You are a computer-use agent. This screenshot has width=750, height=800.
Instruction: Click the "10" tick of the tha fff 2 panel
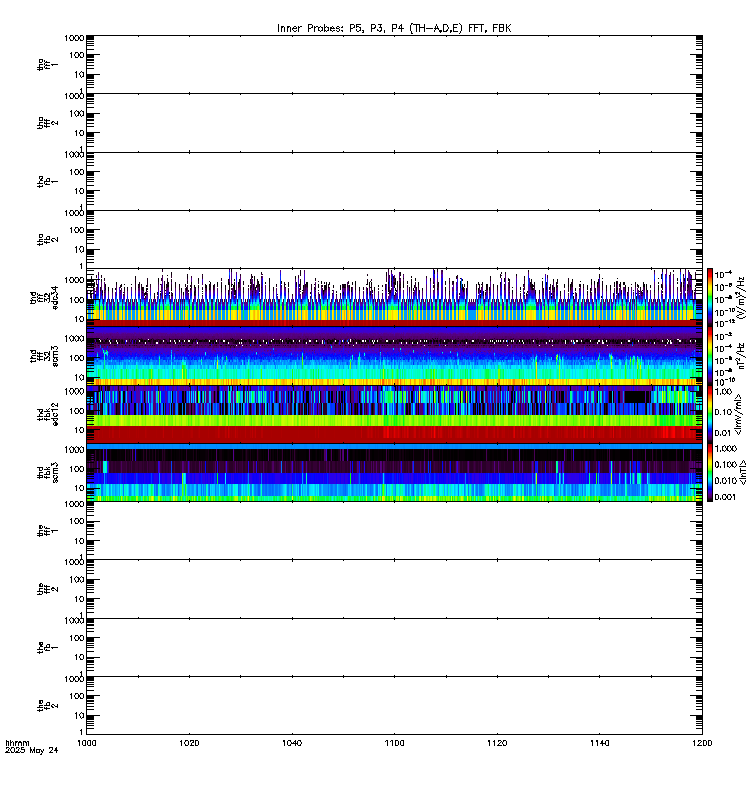click(79, 133)
